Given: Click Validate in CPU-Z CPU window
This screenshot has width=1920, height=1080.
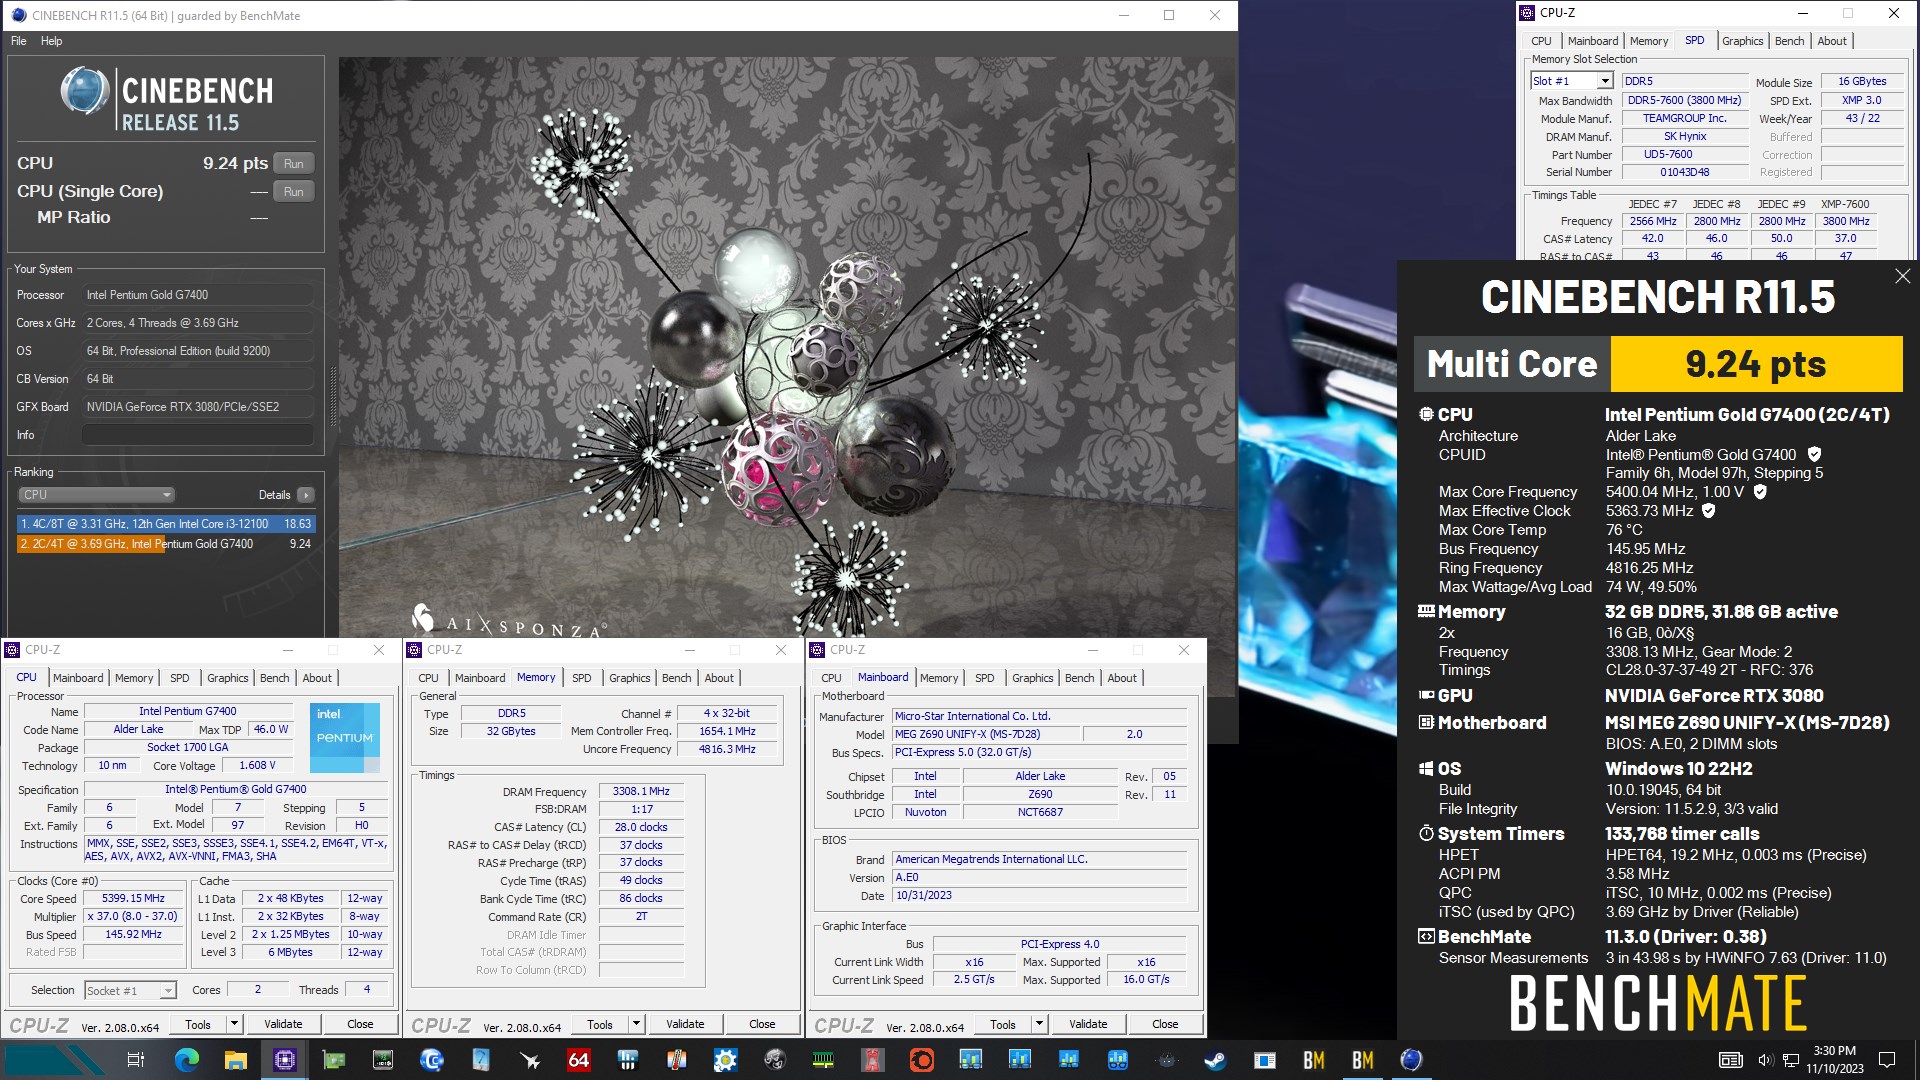Looking at the screenshot, I should [x=283, y=1024].
